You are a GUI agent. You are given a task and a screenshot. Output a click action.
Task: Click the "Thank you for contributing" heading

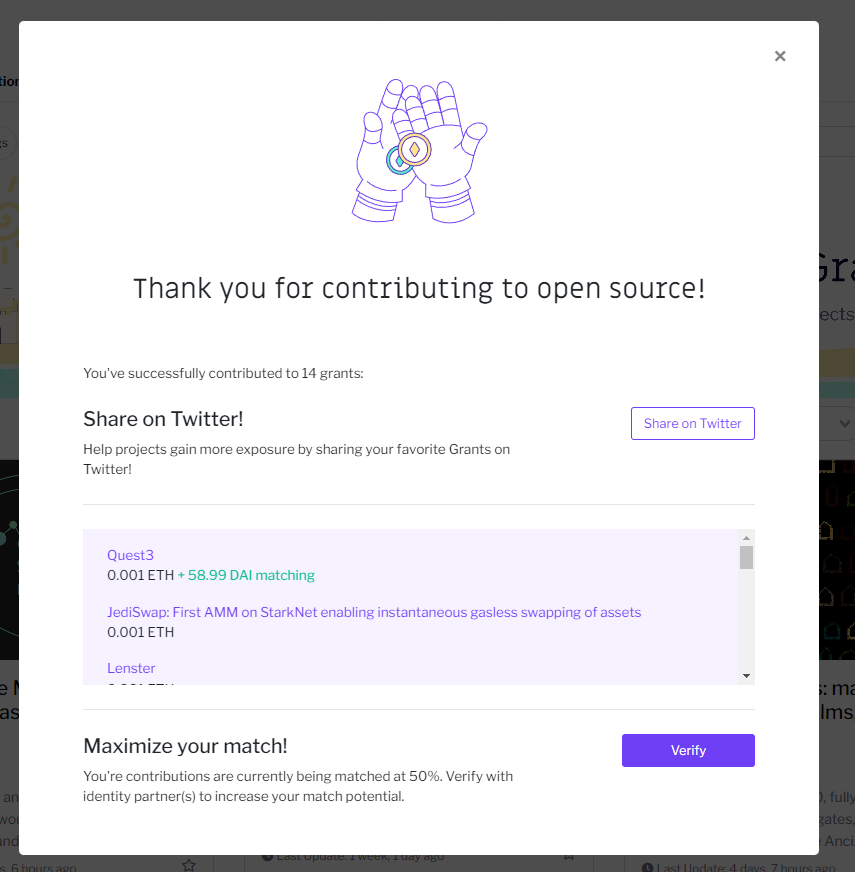pyautogui.click(x=419, y=289)
